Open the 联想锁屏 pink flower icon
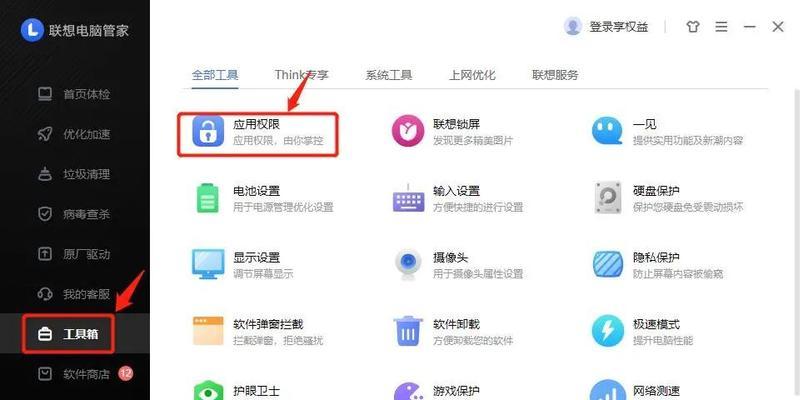Screen dimensions: 808x400 [408, 131]
